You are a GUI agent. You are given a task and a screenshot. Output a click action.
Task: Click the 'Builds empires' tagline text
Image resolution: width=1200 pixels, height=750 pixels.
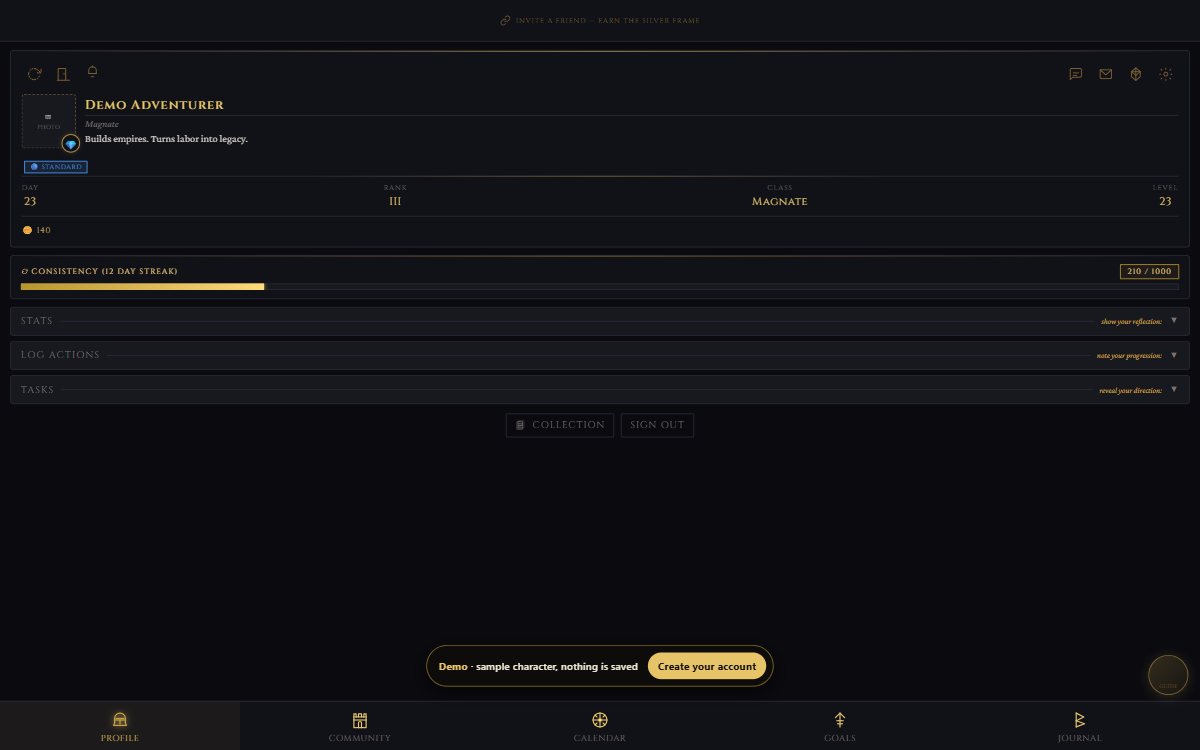[x=166, y=139]
